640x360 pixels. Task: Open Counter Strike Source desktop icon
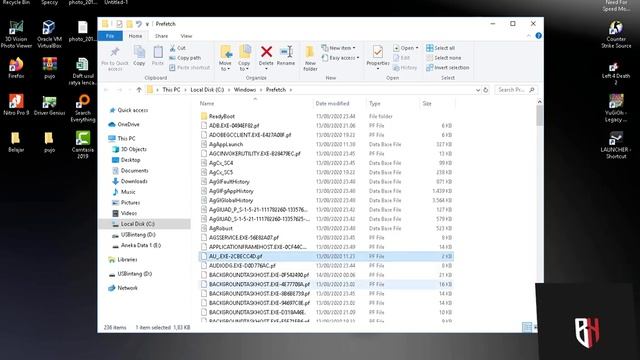pos(616,34)
